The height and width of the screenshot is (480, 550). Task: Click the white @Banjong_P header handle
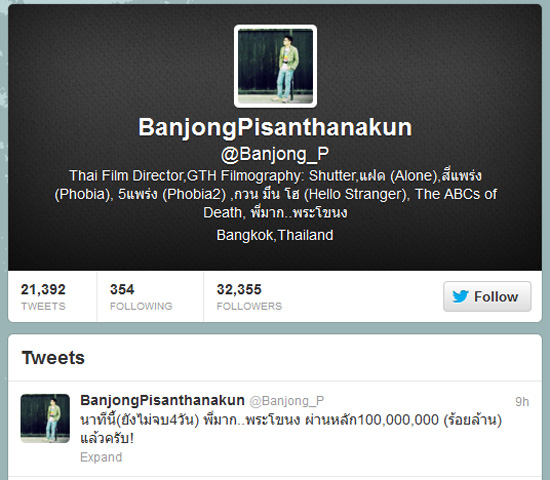[275, 154]
